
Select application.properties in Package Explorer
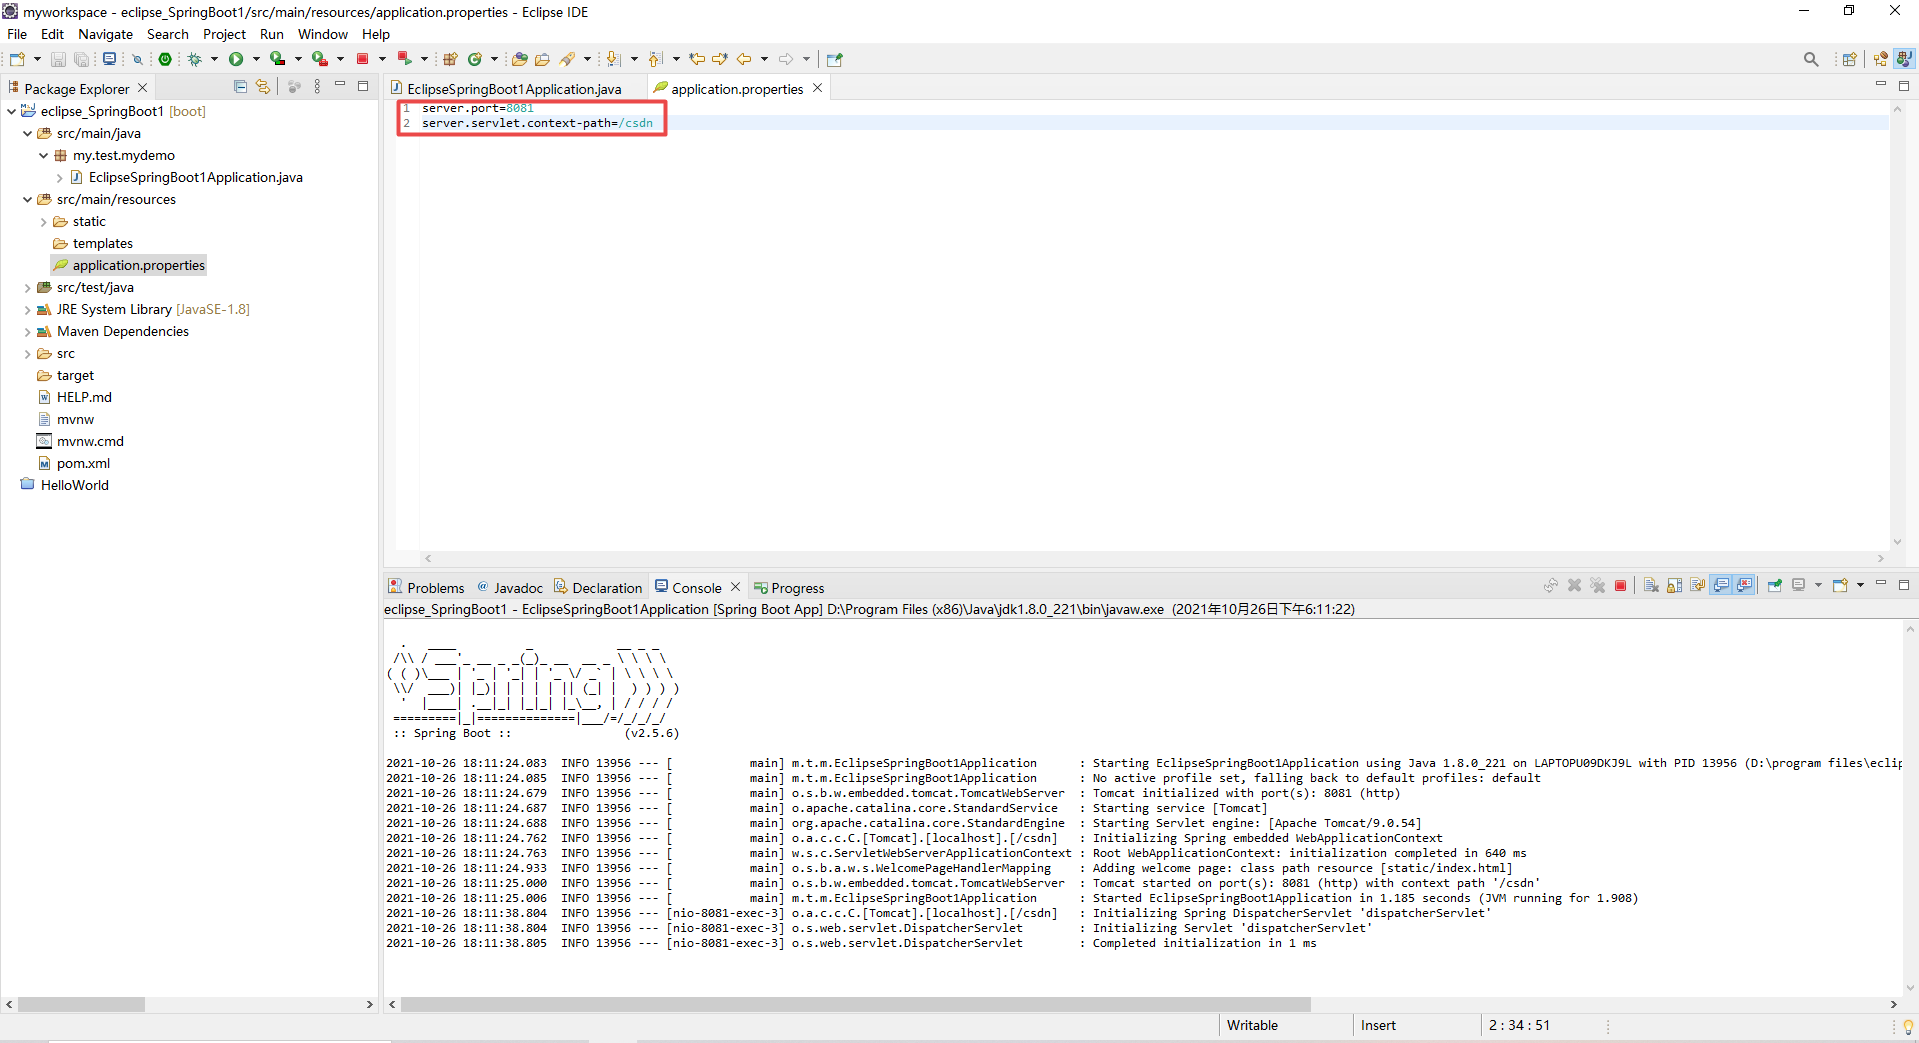pyautogui.click(x=138, y=265)
